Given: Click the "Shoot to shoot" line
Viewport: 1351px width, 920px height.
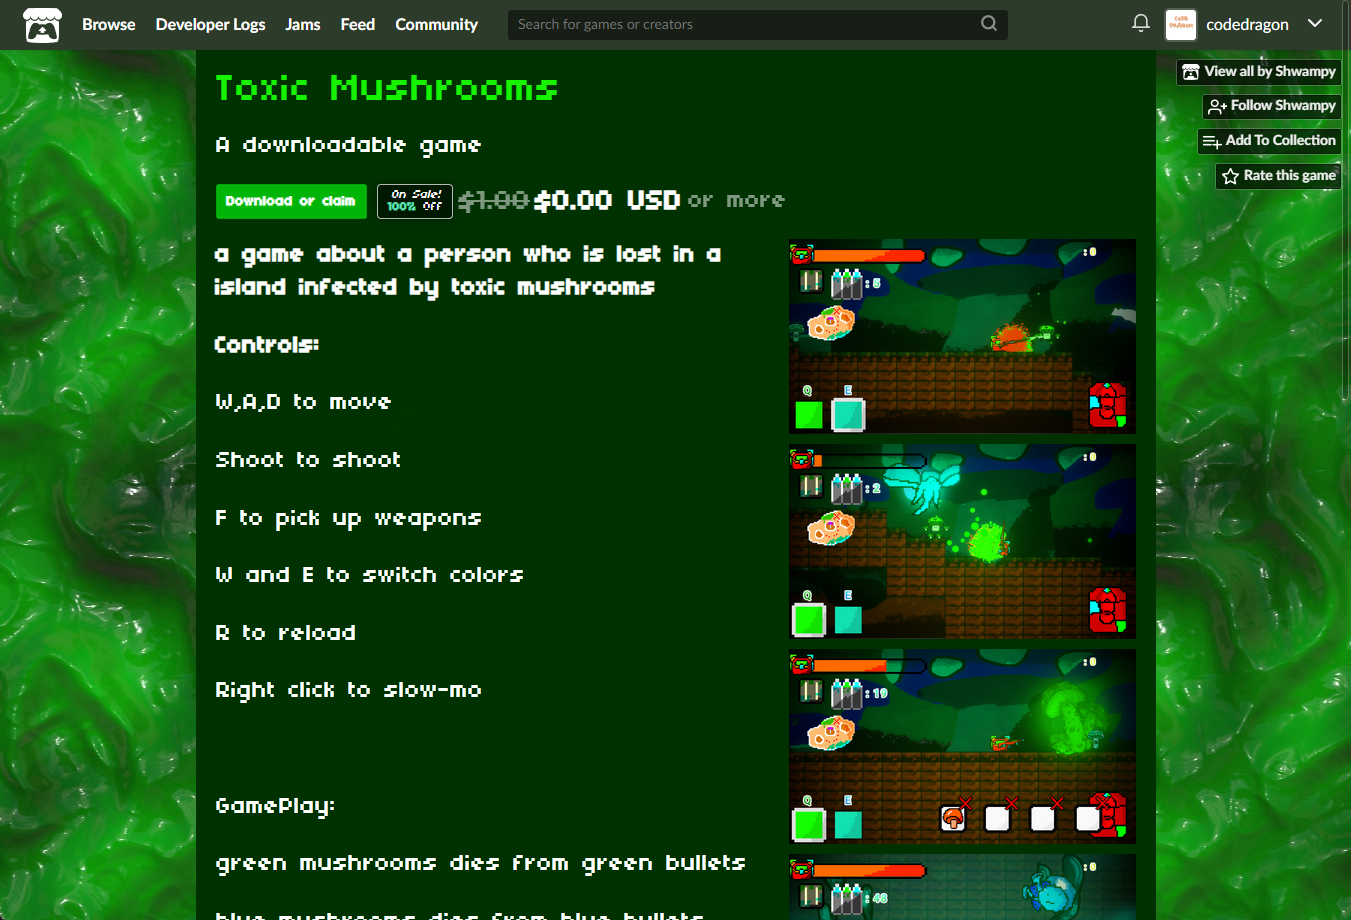Looking at the screenshot, I should (x=308, y=460).
